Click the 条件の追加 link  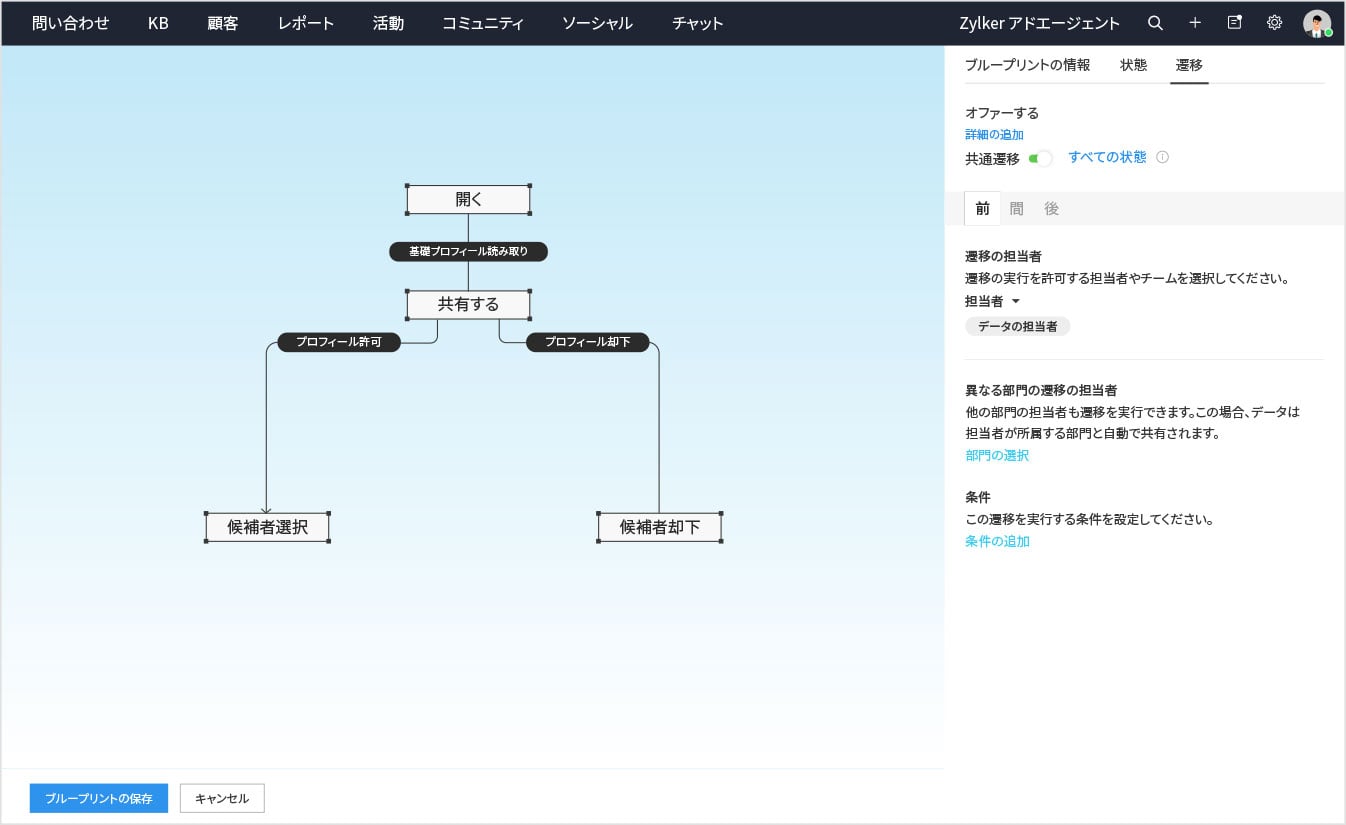(997, 541)
